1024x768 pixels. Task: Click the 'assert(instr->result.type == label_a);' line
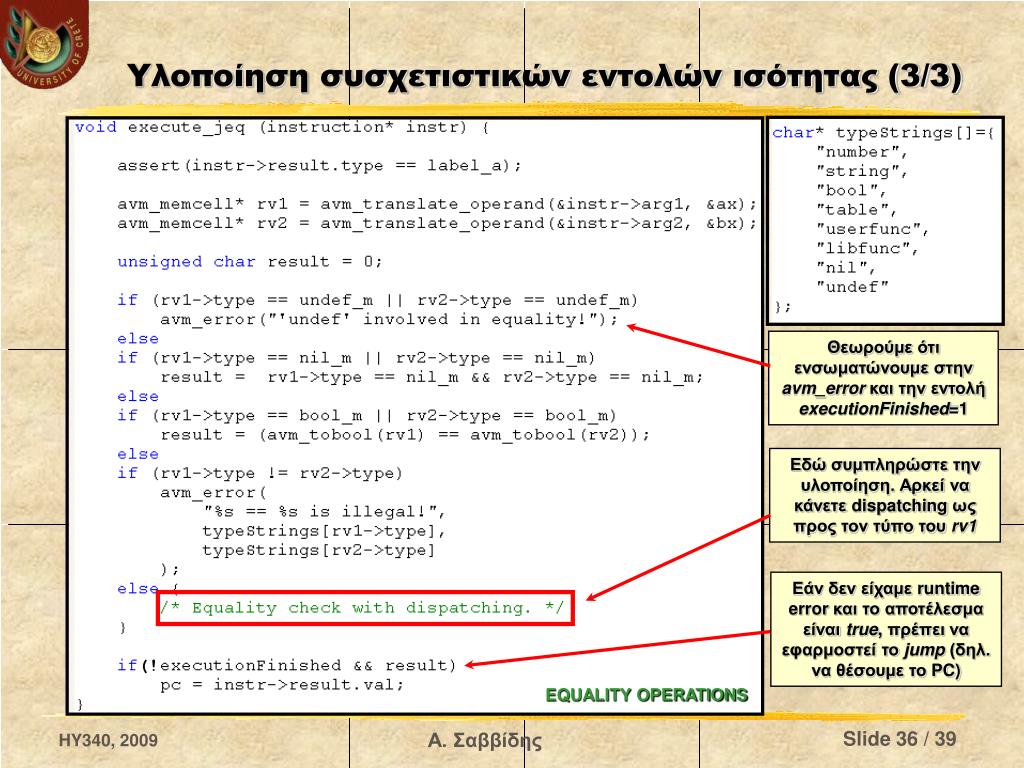[x=319, y=166]
